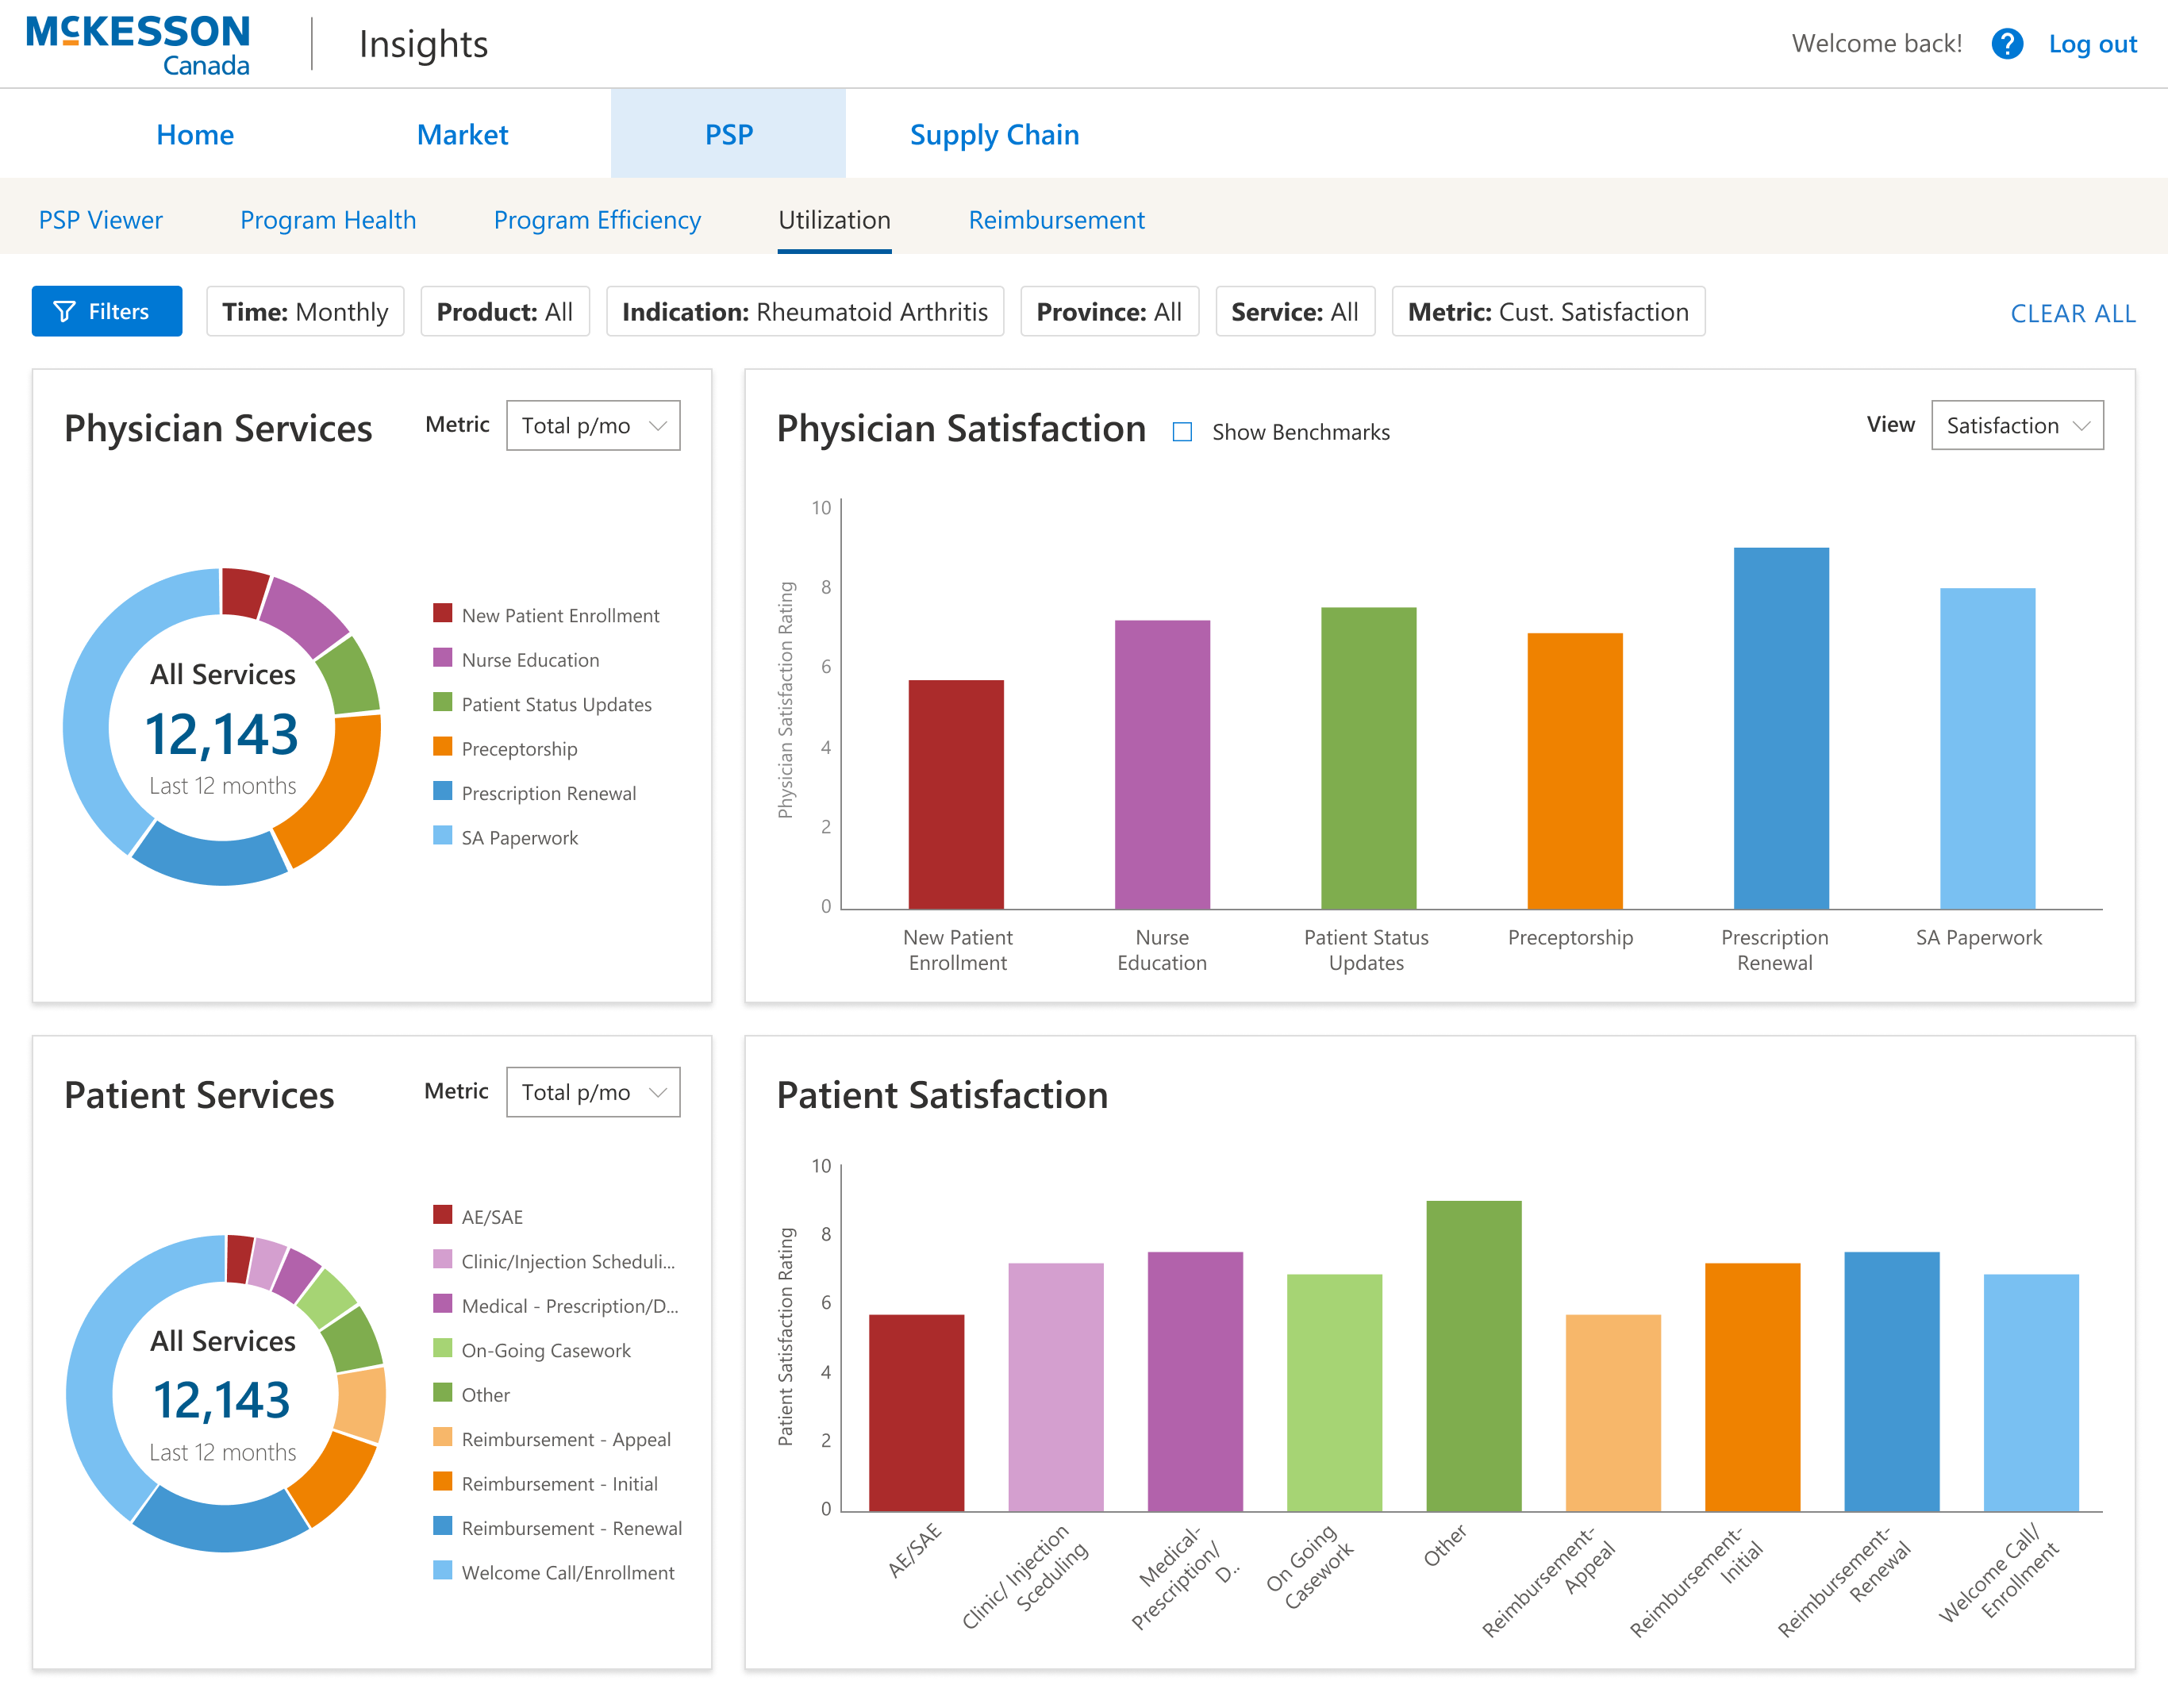Click the help question mark icon

coord(2006,44)
